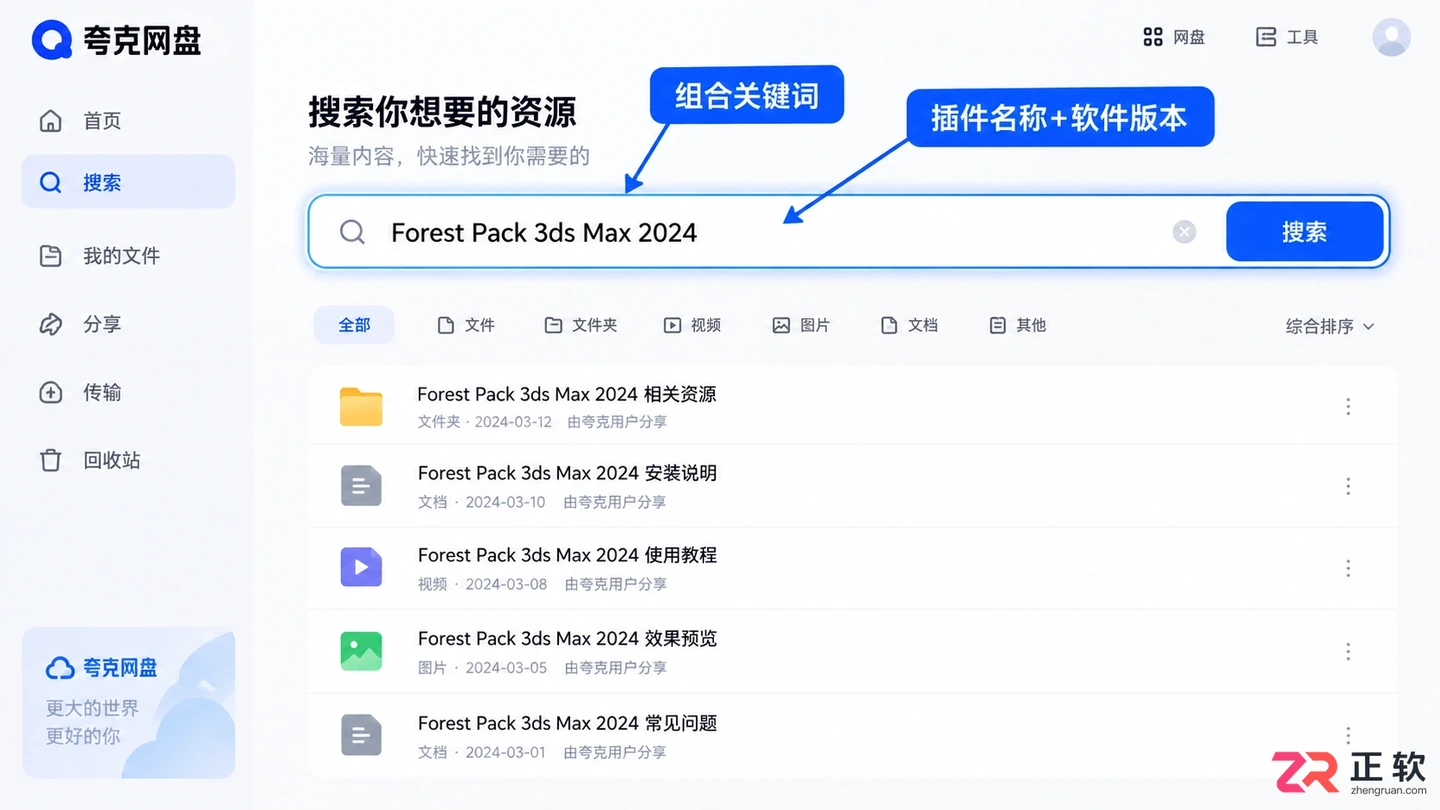Open Forest Pack 3ds Max 2024 效果预览
The image size is (1440, 810).
click(567, 638)
